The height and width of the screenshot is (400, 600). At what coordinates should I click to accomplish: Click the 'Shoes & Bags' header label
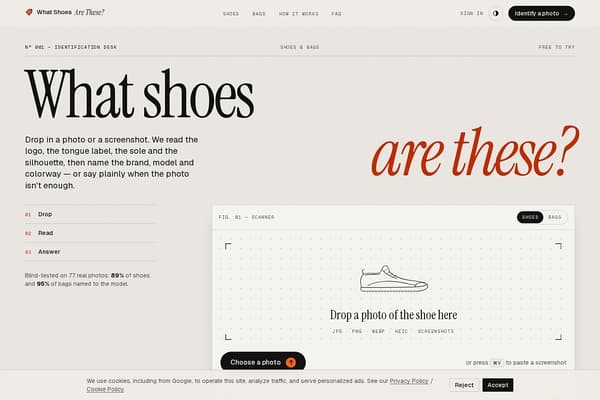pos(300,47)
